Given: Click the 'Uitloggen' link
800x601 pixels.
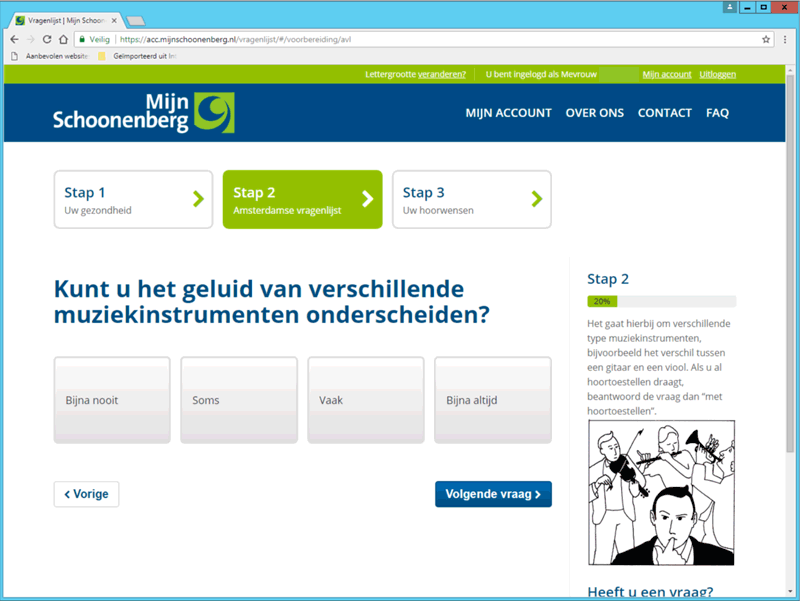Looking at the screenshot, I should 719,74.
